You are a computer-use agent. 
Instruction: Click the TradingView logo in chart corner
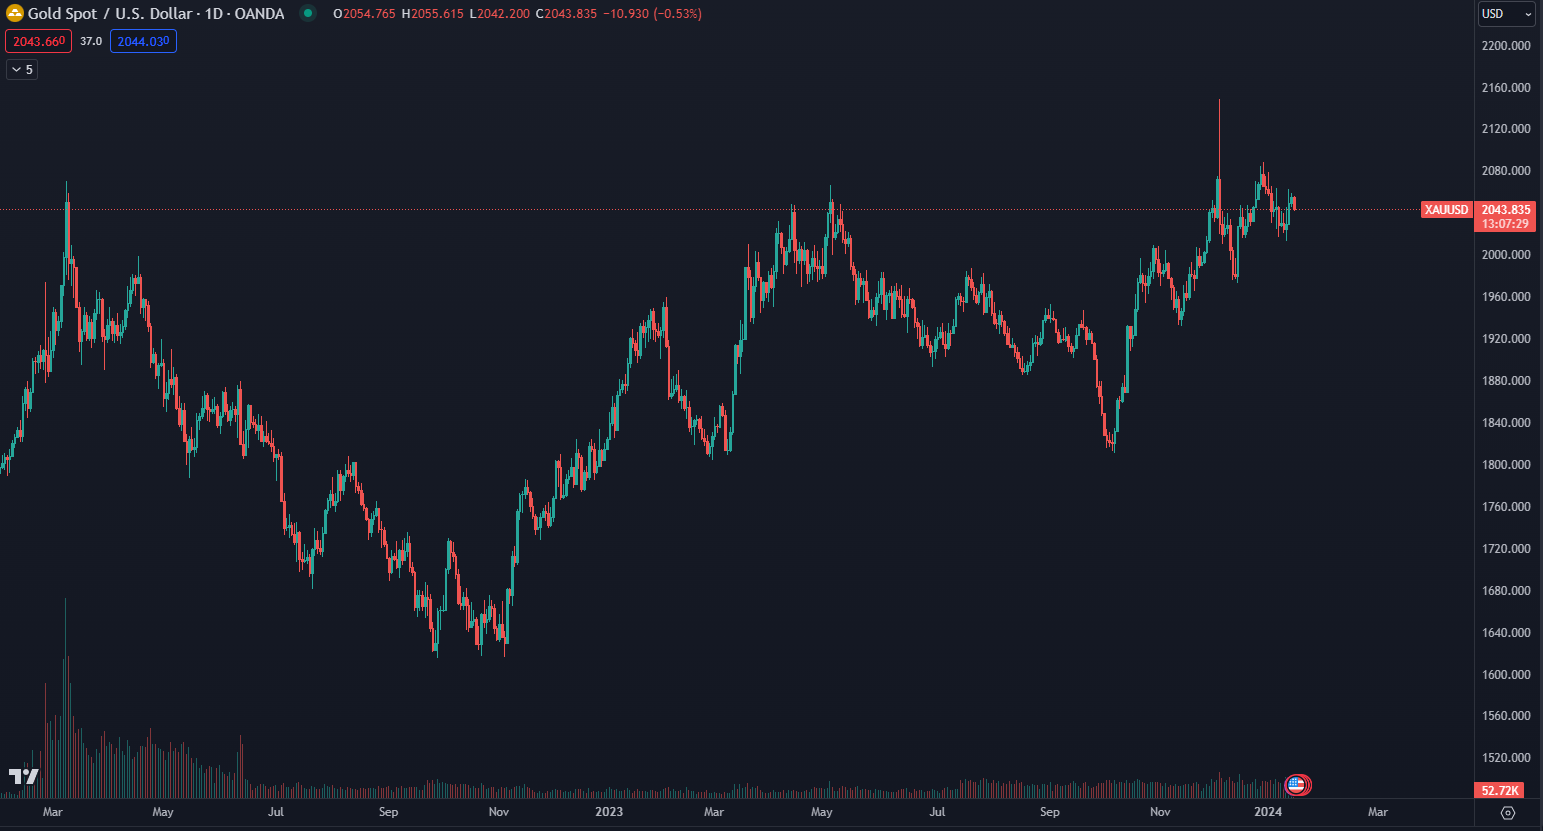[x=24, y=776]
